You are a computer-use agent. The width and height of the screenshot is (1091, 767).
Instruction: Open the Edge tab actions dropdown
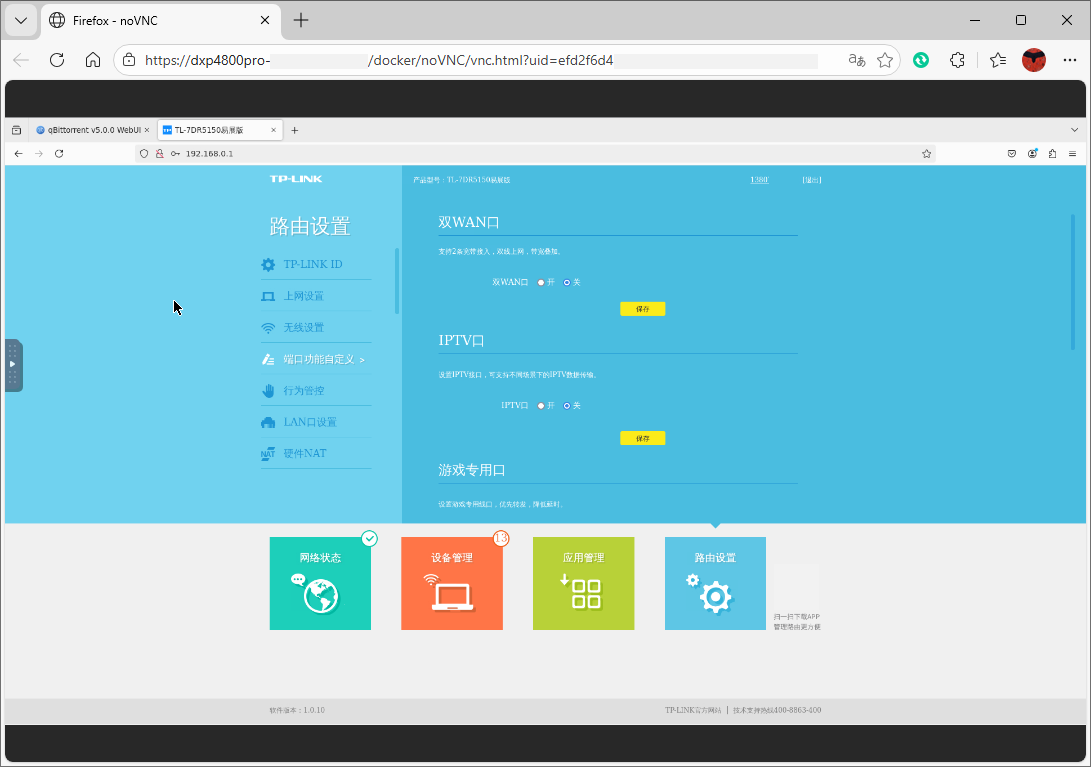[x=21, y=20]
